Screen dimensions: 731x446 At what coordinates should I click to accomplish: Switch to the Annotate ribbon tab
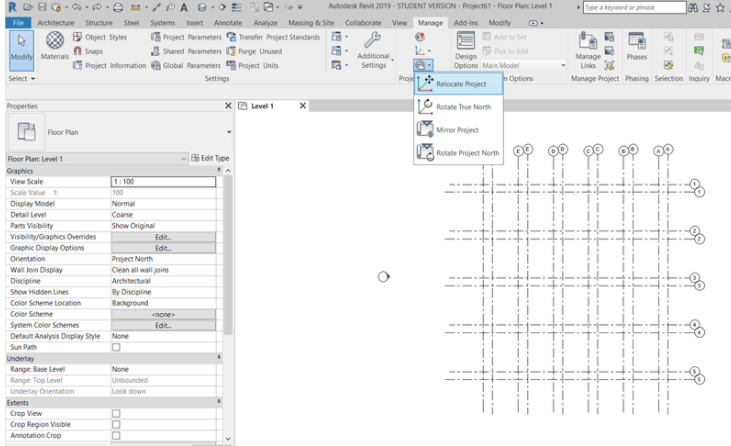click(228, 23)
